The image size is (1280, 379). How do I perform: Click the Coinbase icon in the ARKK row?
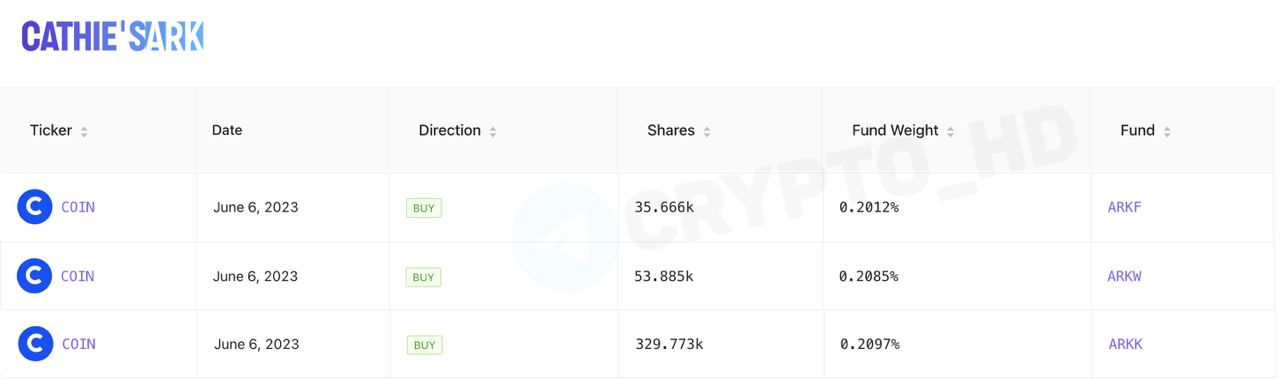(35, 344)
